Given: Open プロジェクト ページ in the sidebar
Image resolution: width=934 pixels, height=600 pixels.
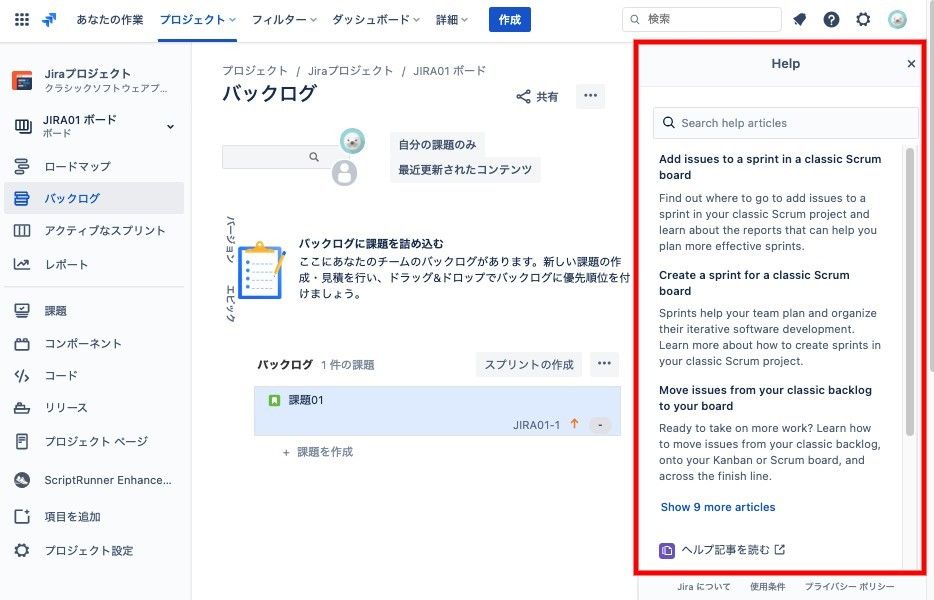Looking at the screenshot, I should coord(94,442).
